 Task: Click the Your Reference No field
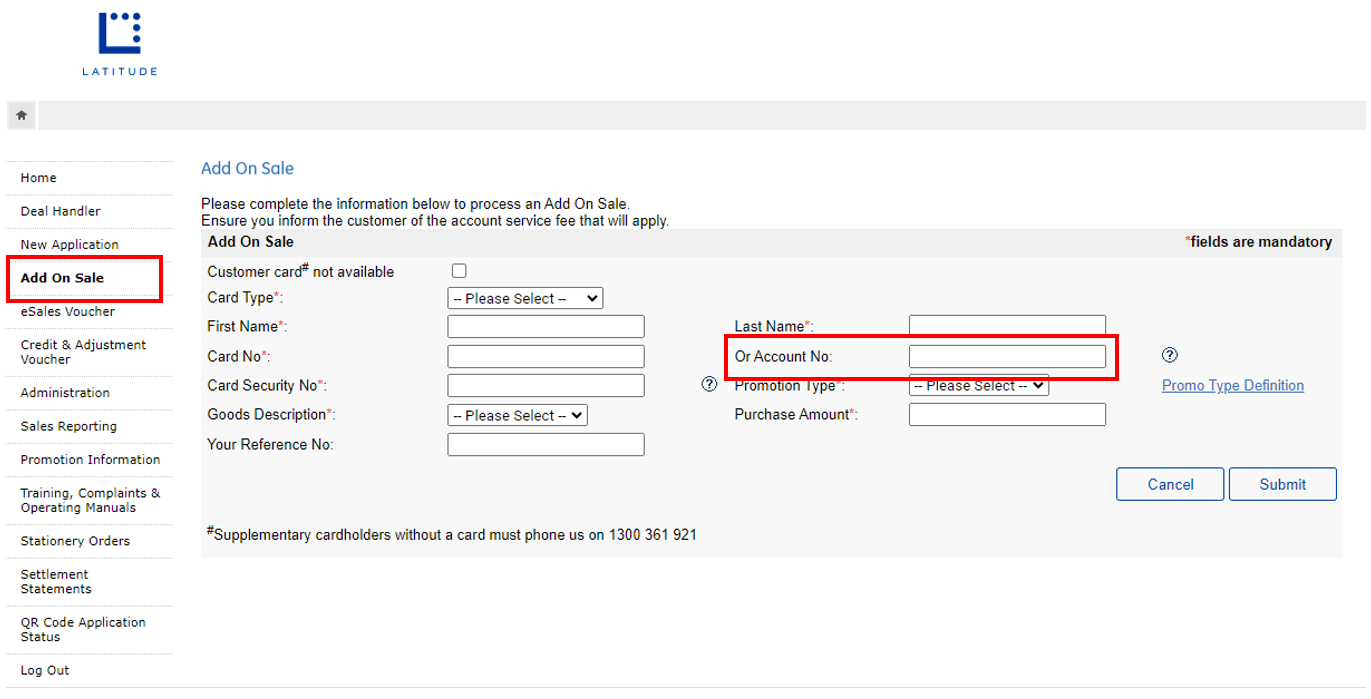[545, 444]
